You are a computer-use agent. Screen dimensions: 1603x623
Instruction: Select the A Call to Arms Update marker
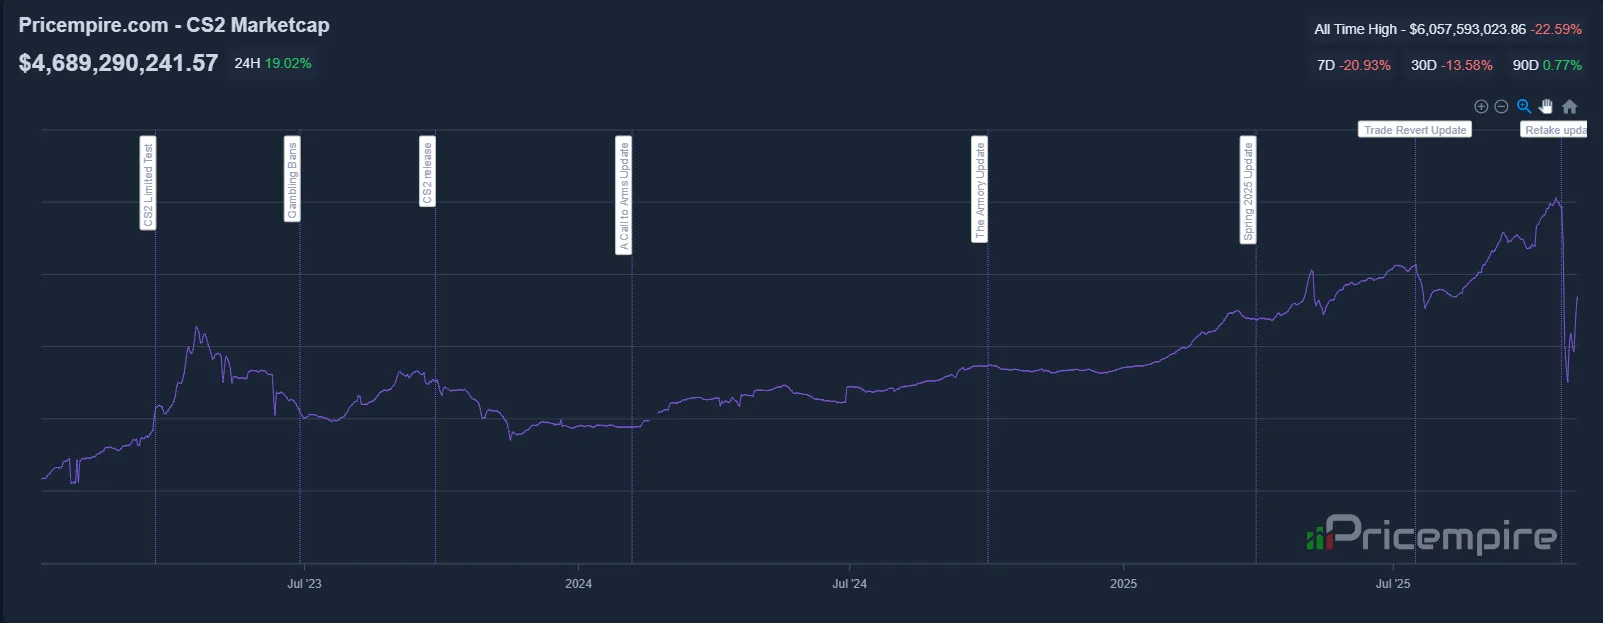623,195
